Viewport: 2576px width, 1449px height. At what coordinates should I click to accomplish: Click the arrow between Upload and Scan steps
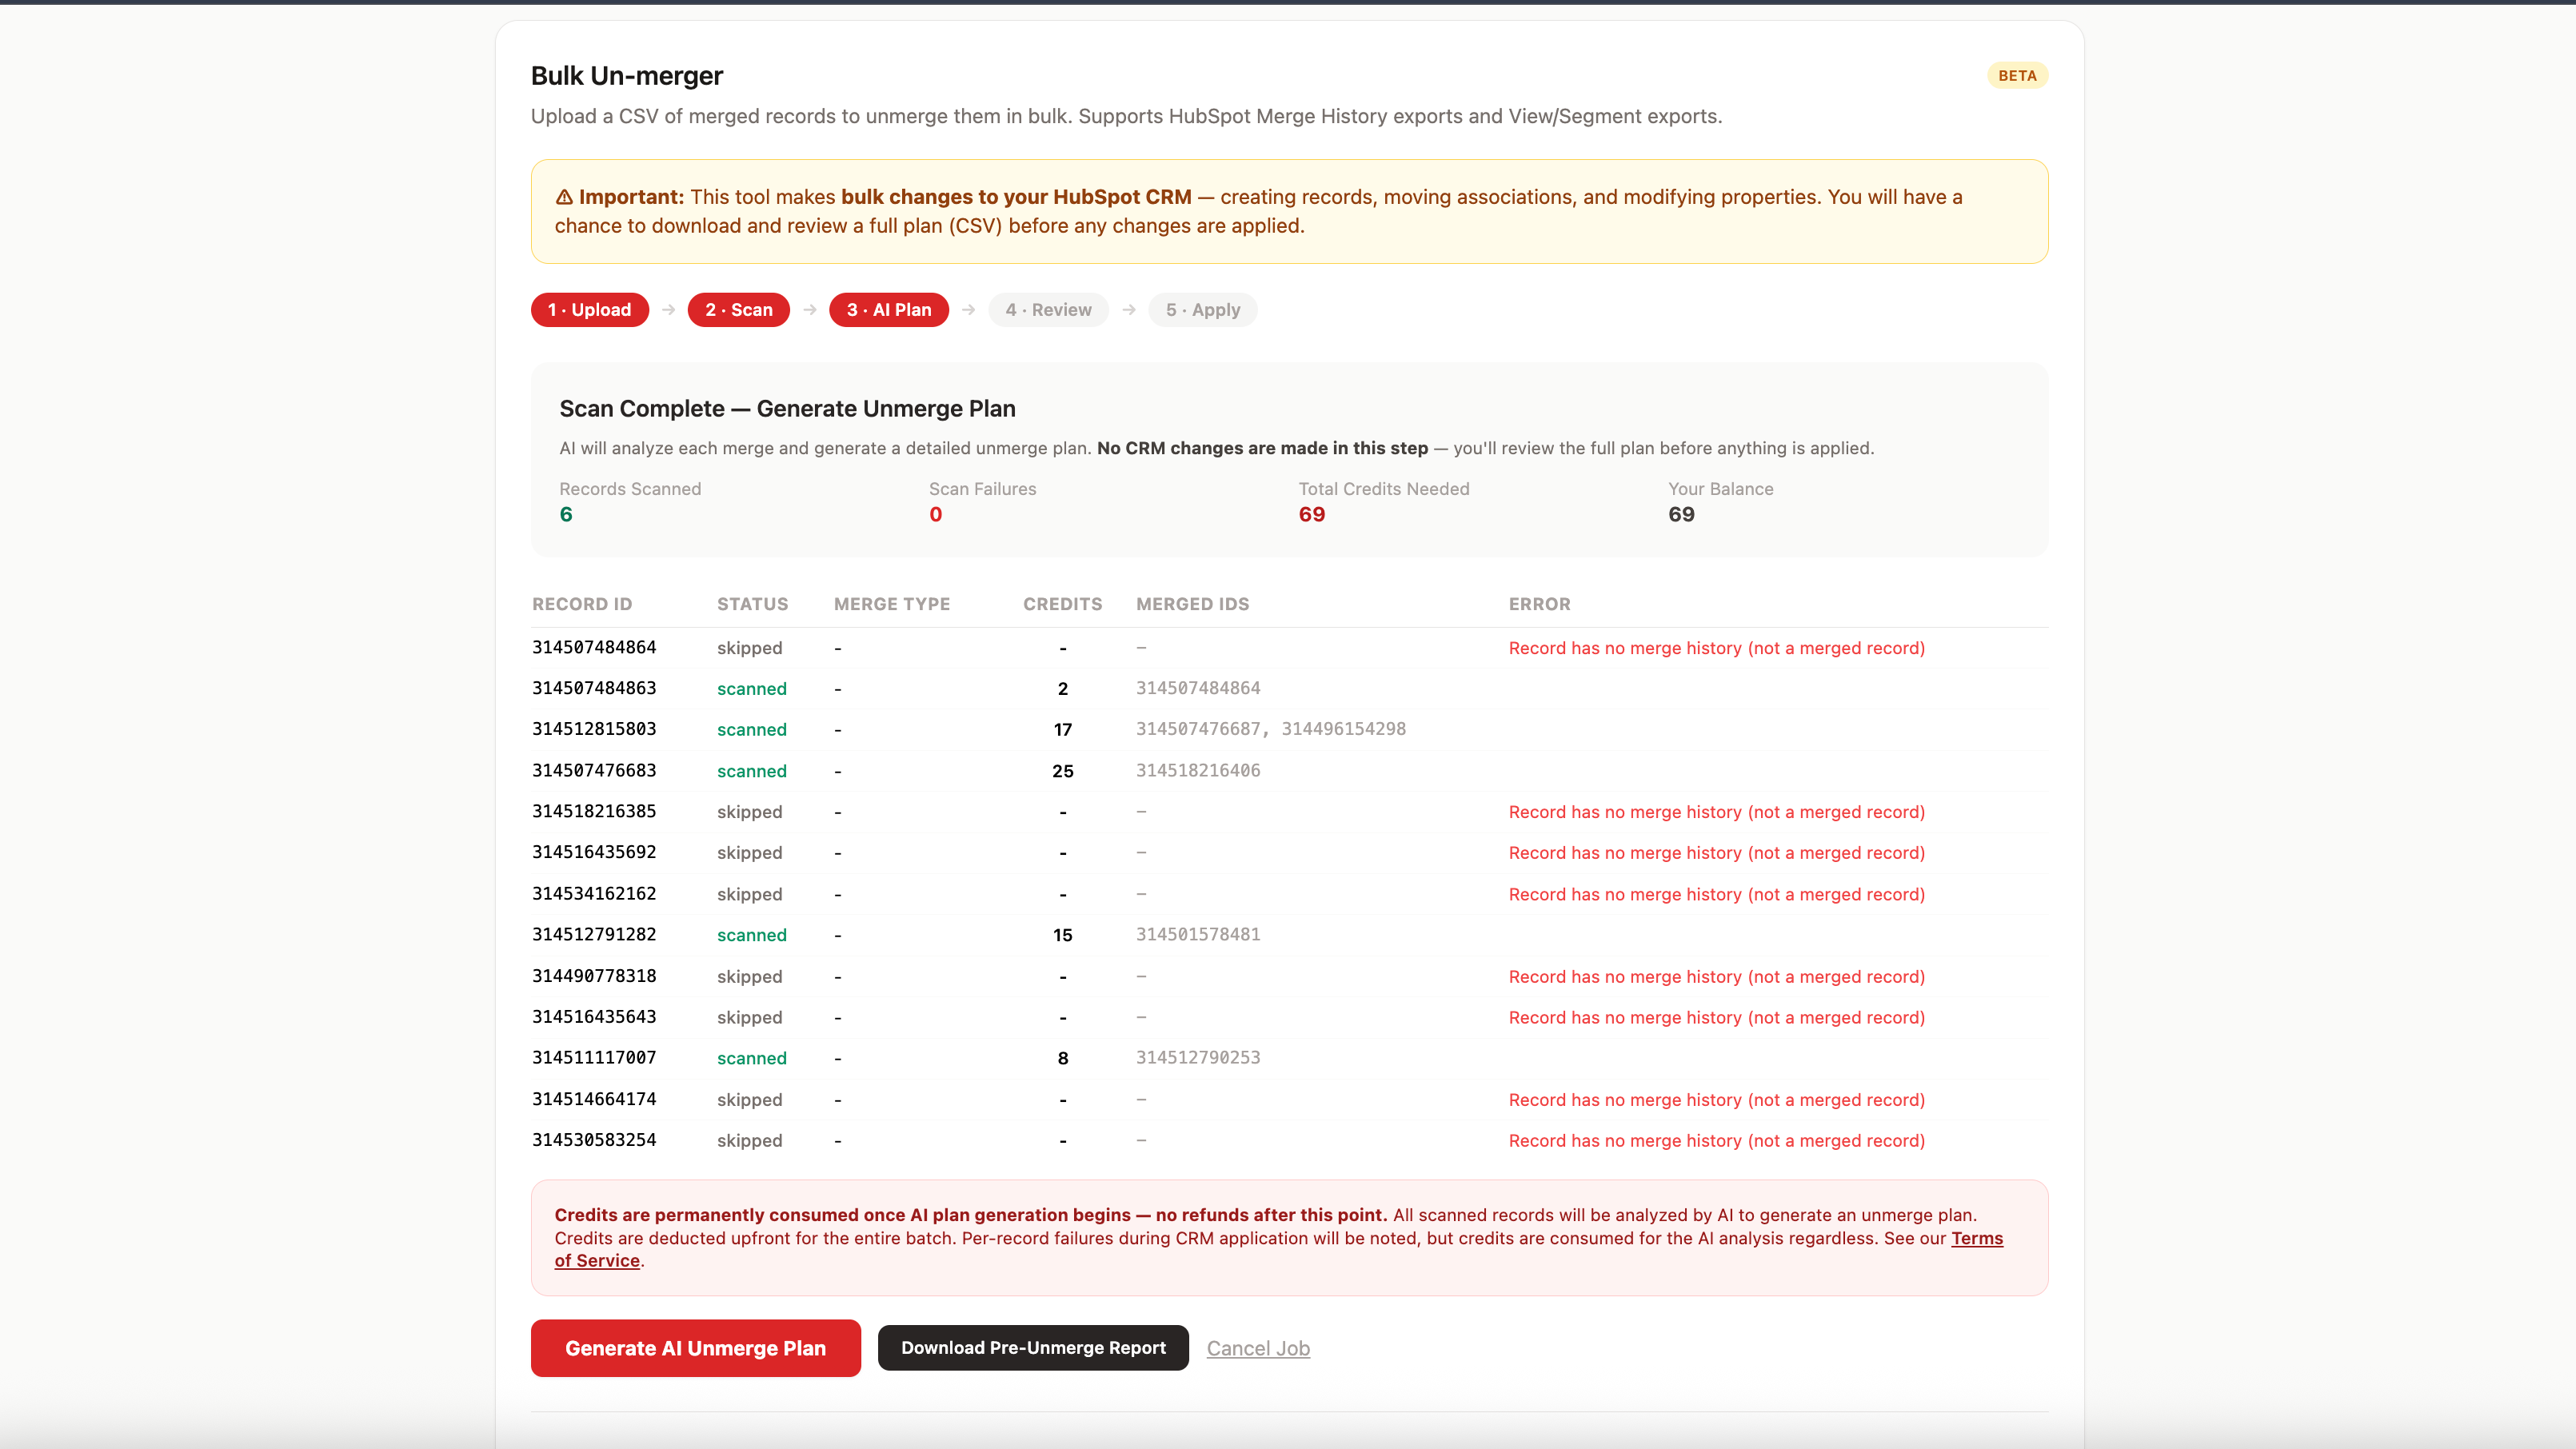[668, 310]
